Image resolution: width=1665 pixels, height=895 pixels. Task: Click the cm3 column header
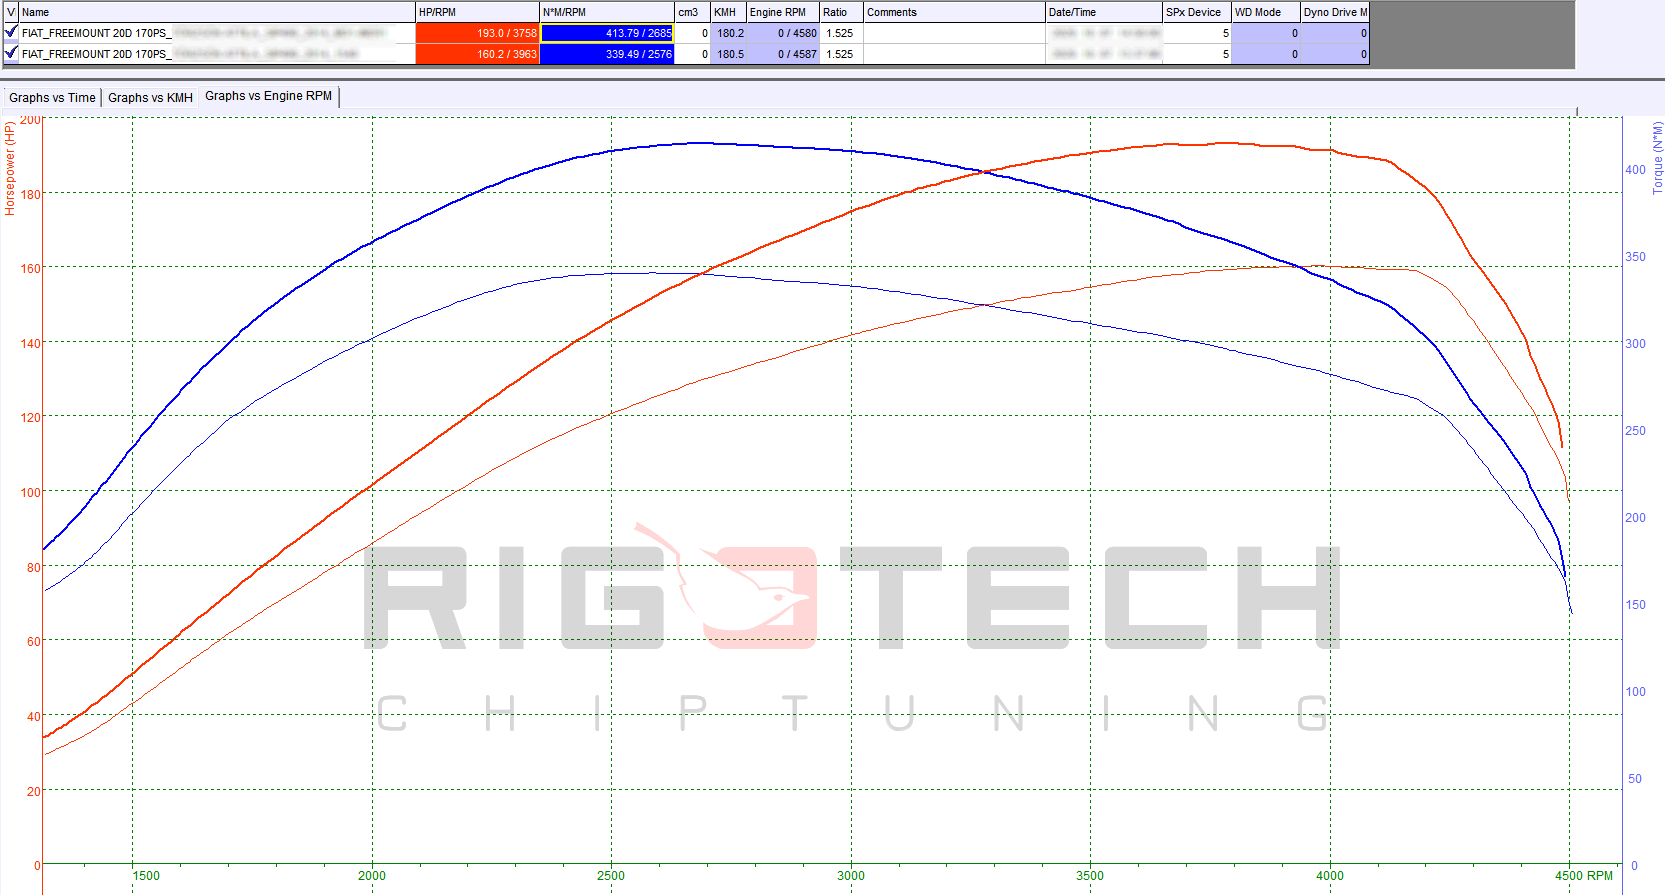pyautogui.click(x=692, y=12)
